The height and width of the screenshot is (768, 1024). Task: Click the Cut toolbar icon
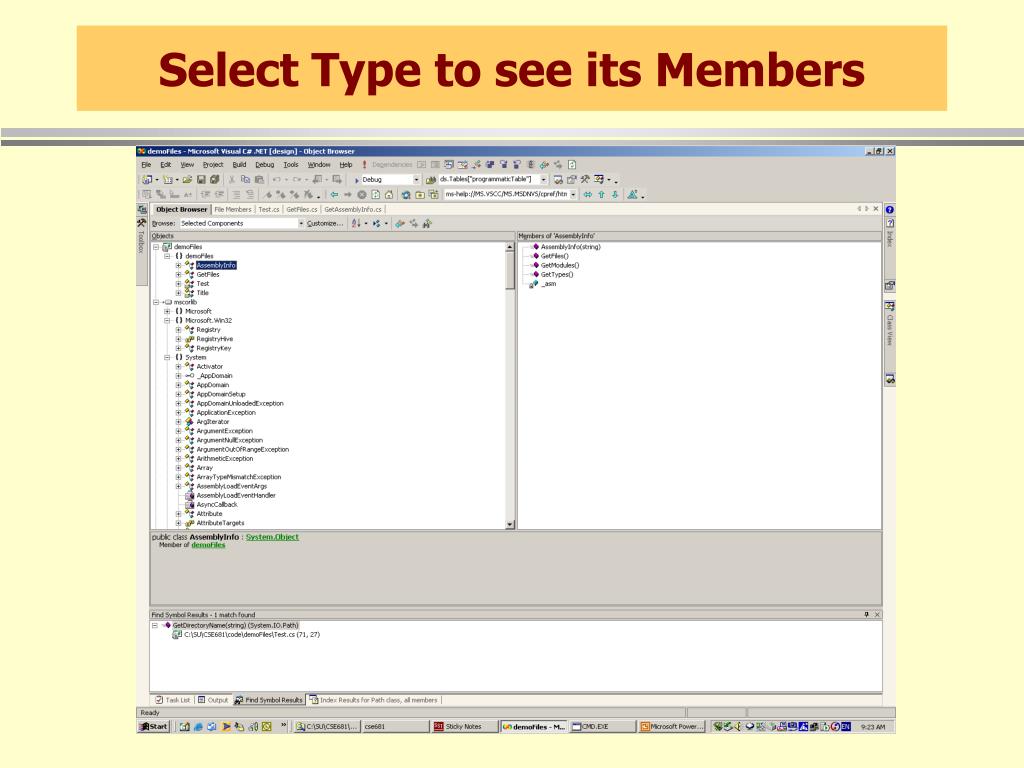(231, 180)
